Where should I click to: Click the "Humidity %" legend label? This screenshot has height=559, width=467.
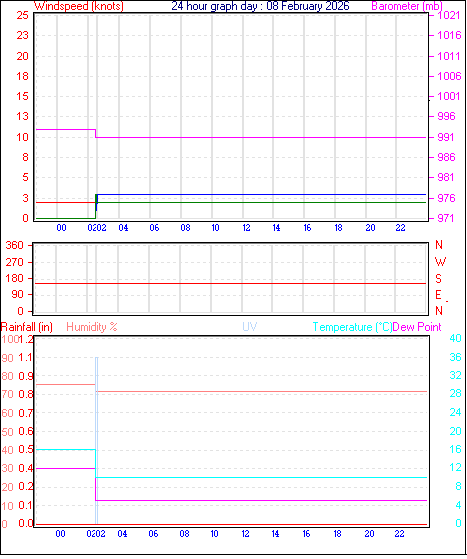tap(92, 327)
